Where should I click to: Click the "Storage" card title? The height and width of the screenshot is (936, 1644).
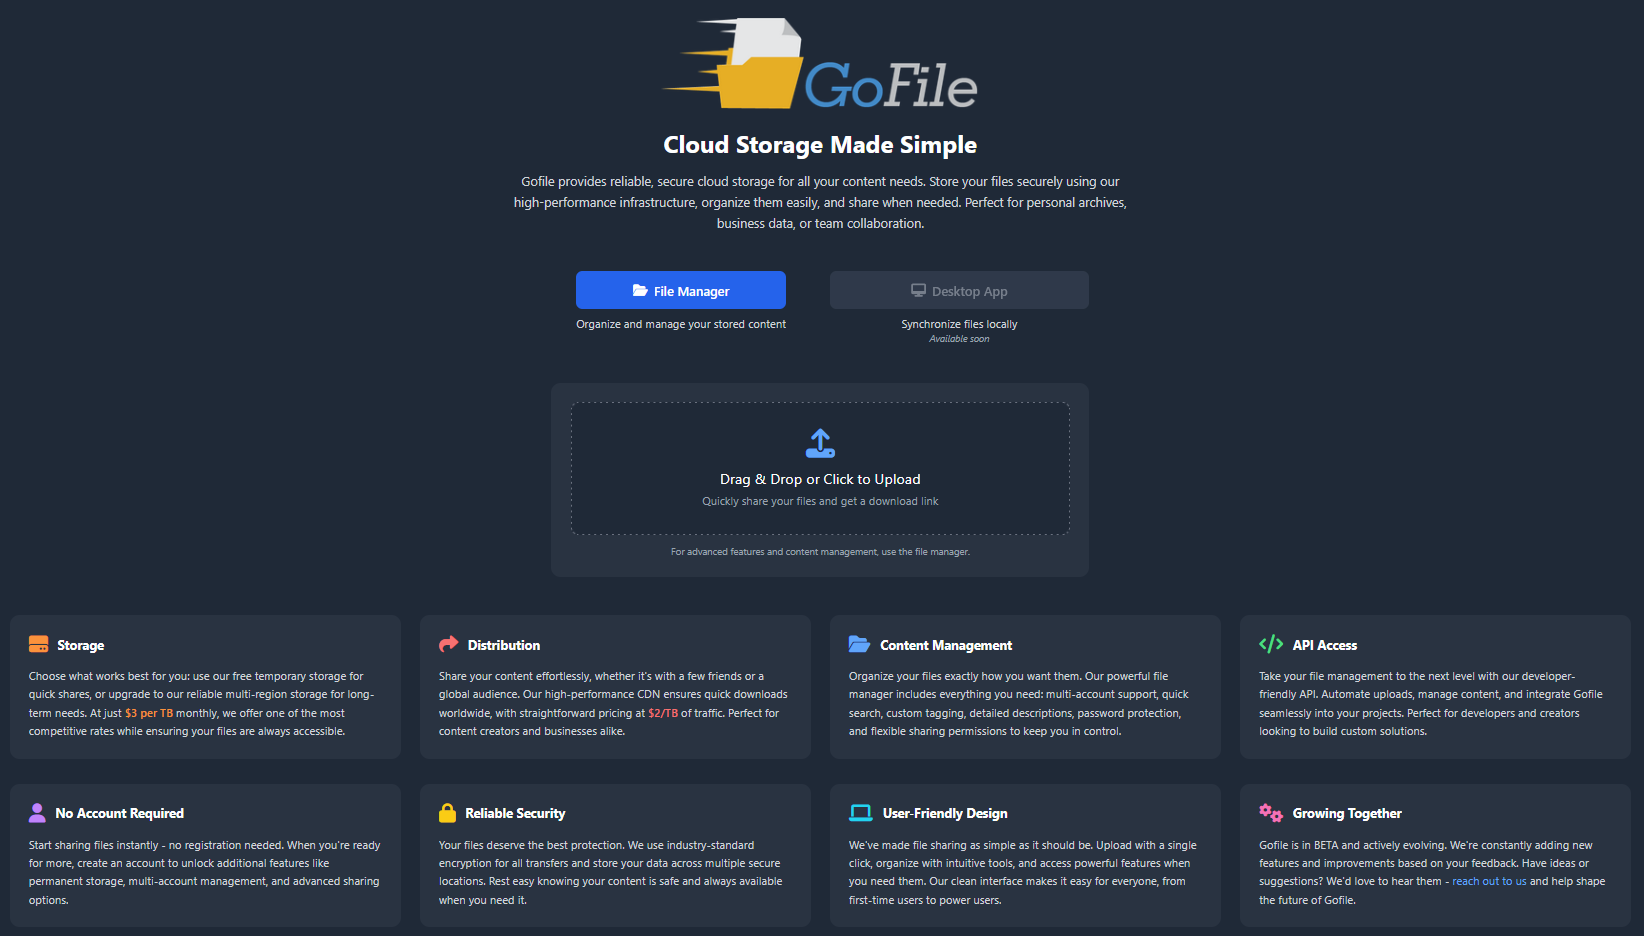[81, 645]
